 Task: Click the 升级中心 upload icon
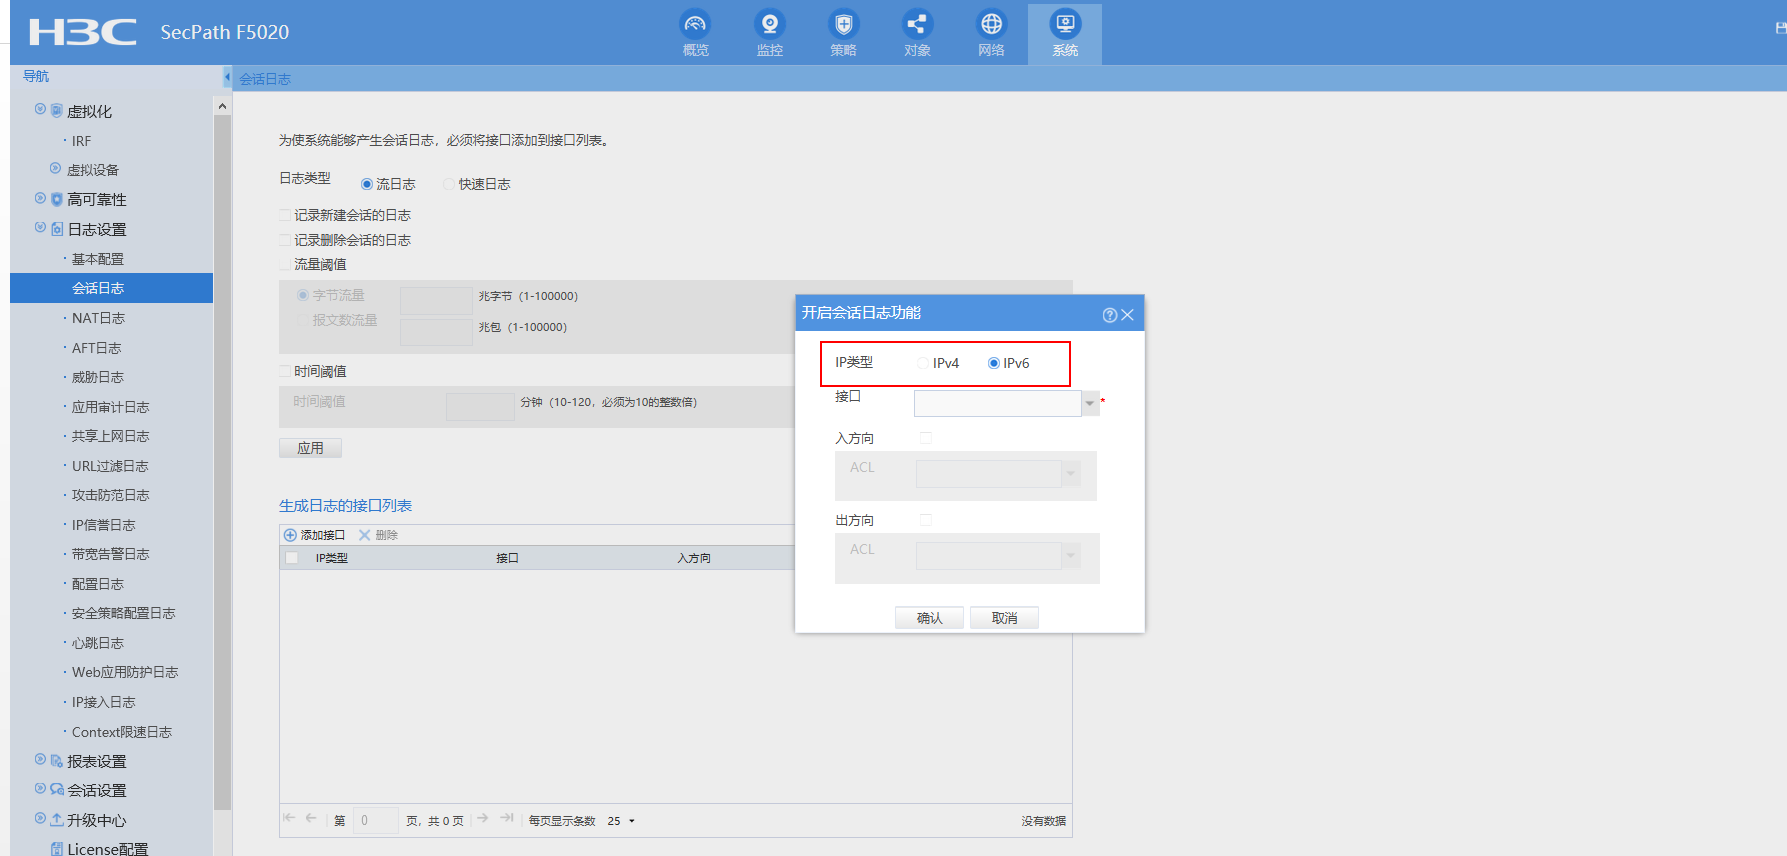pyautogui.click(x=57, y=820)
